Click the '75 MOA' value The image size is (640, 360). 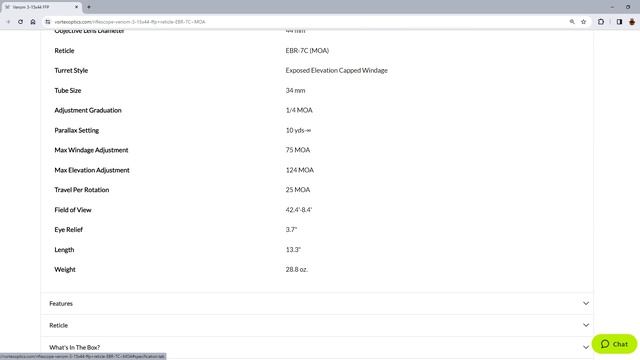298,150
